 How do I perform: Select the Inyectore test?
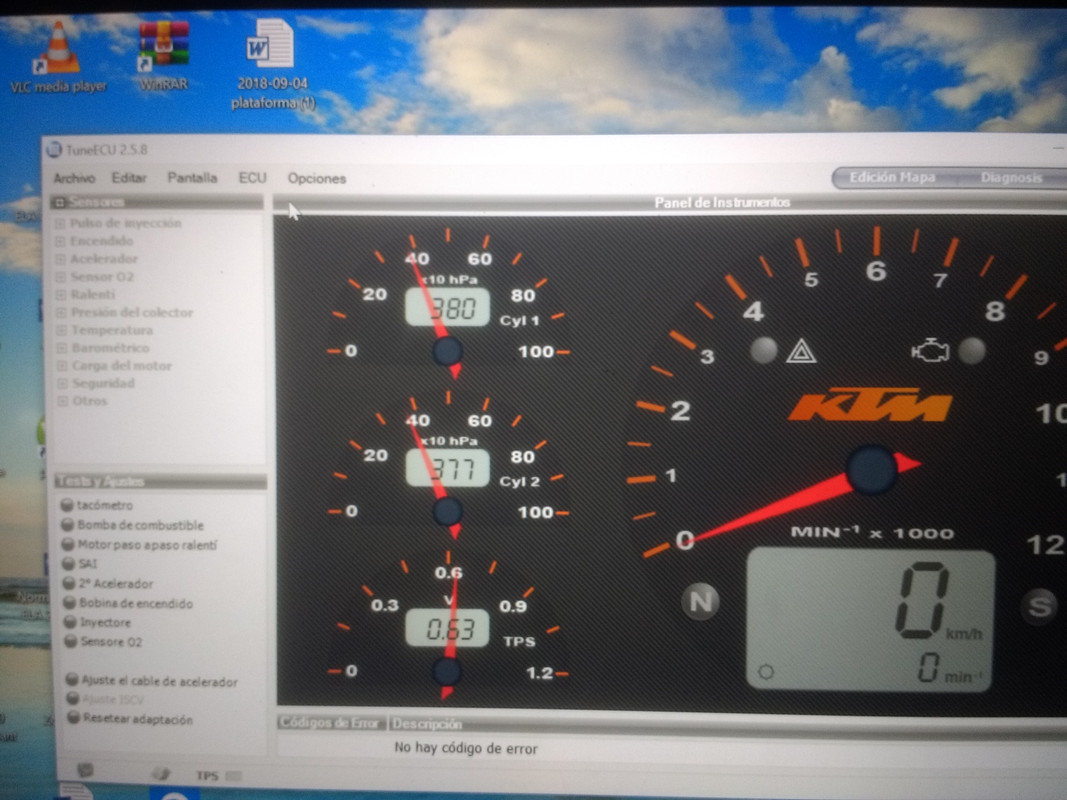pyautogui.click(x=97, y=622)
